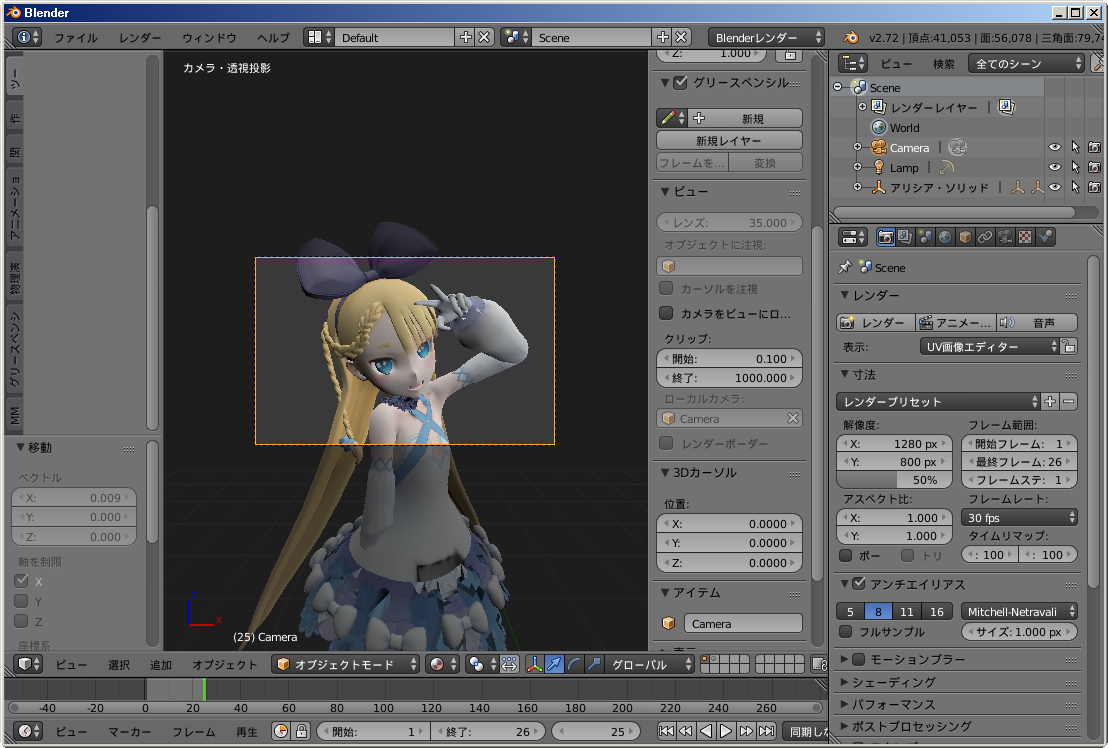Viewport: 1108px width, 748px height.
Task: Open the Render Layers properties tab
Action: pos(904,237)
